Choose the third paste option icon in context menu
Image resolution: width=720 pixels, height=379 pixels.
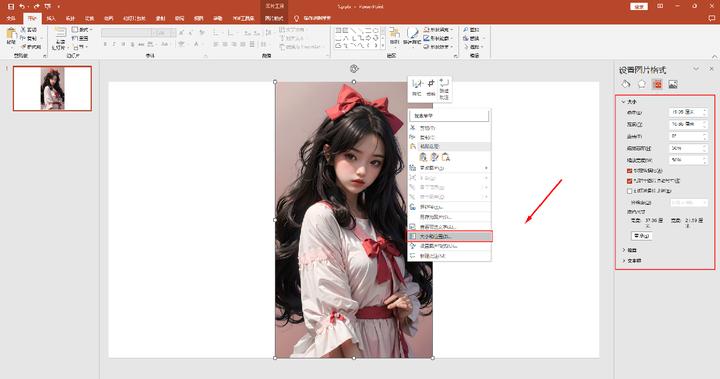tap(445, 157)
